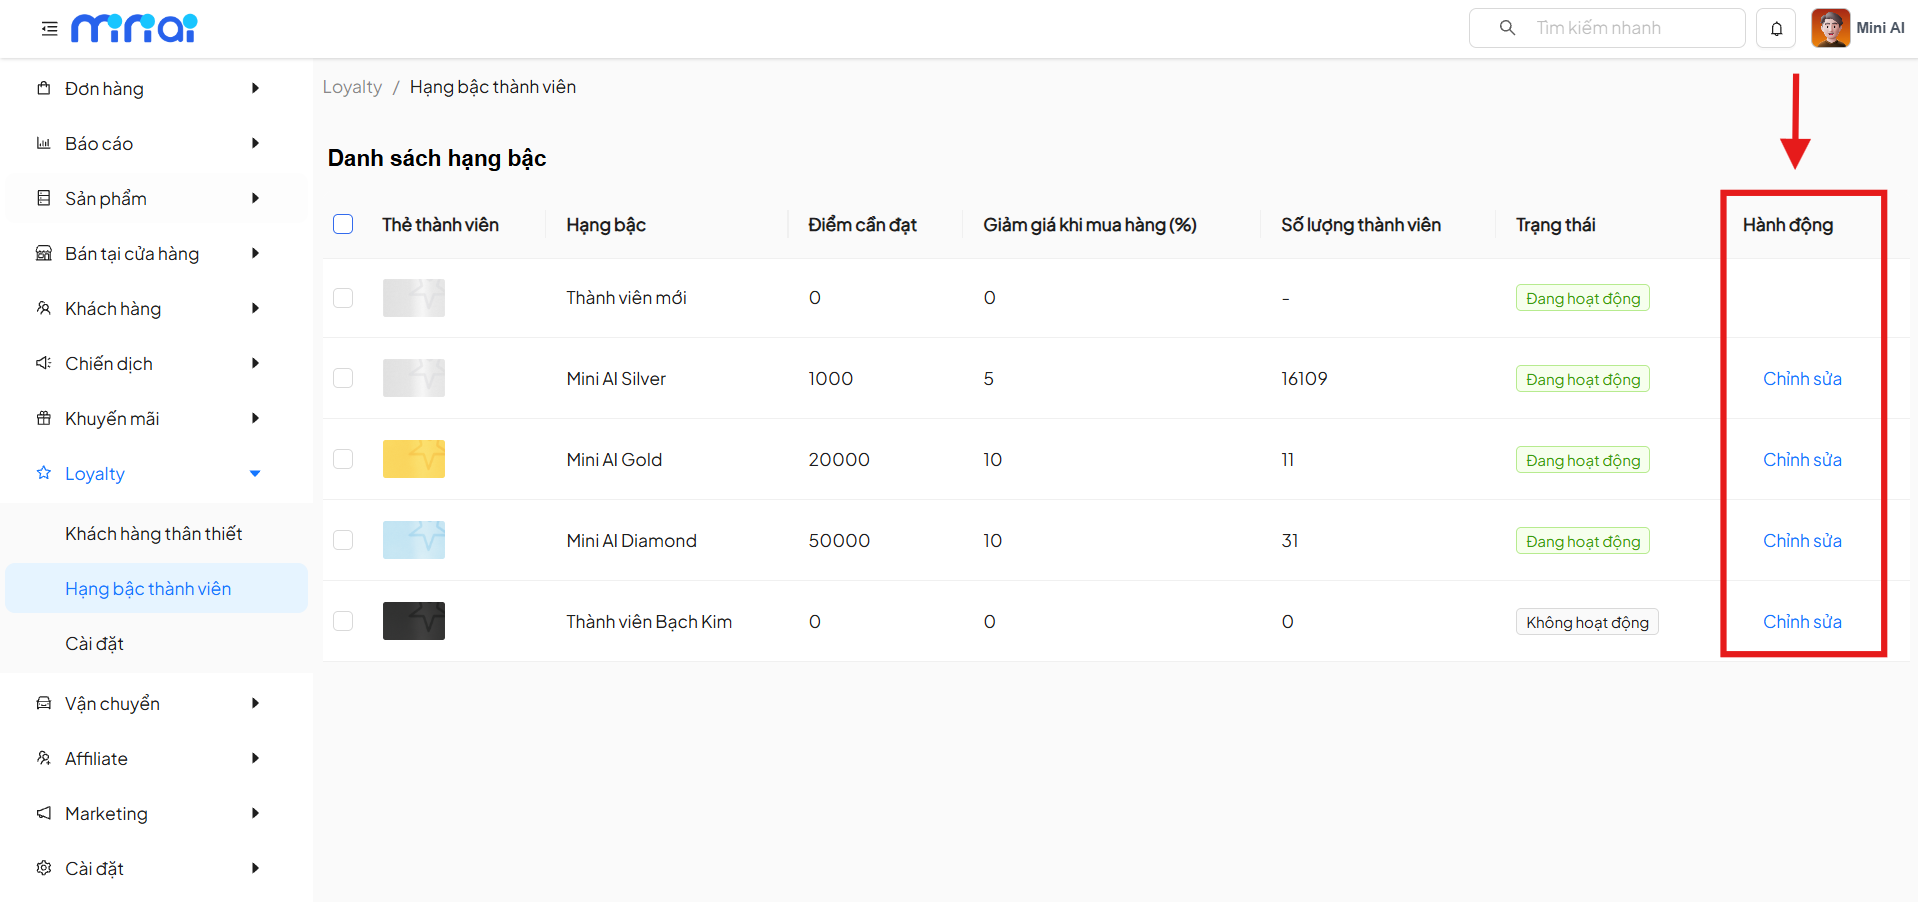Screen dimensions: 1918x902
Task: Click Chỉnh sửa for Mini AI Diamond
Action: coord(1801,541)
